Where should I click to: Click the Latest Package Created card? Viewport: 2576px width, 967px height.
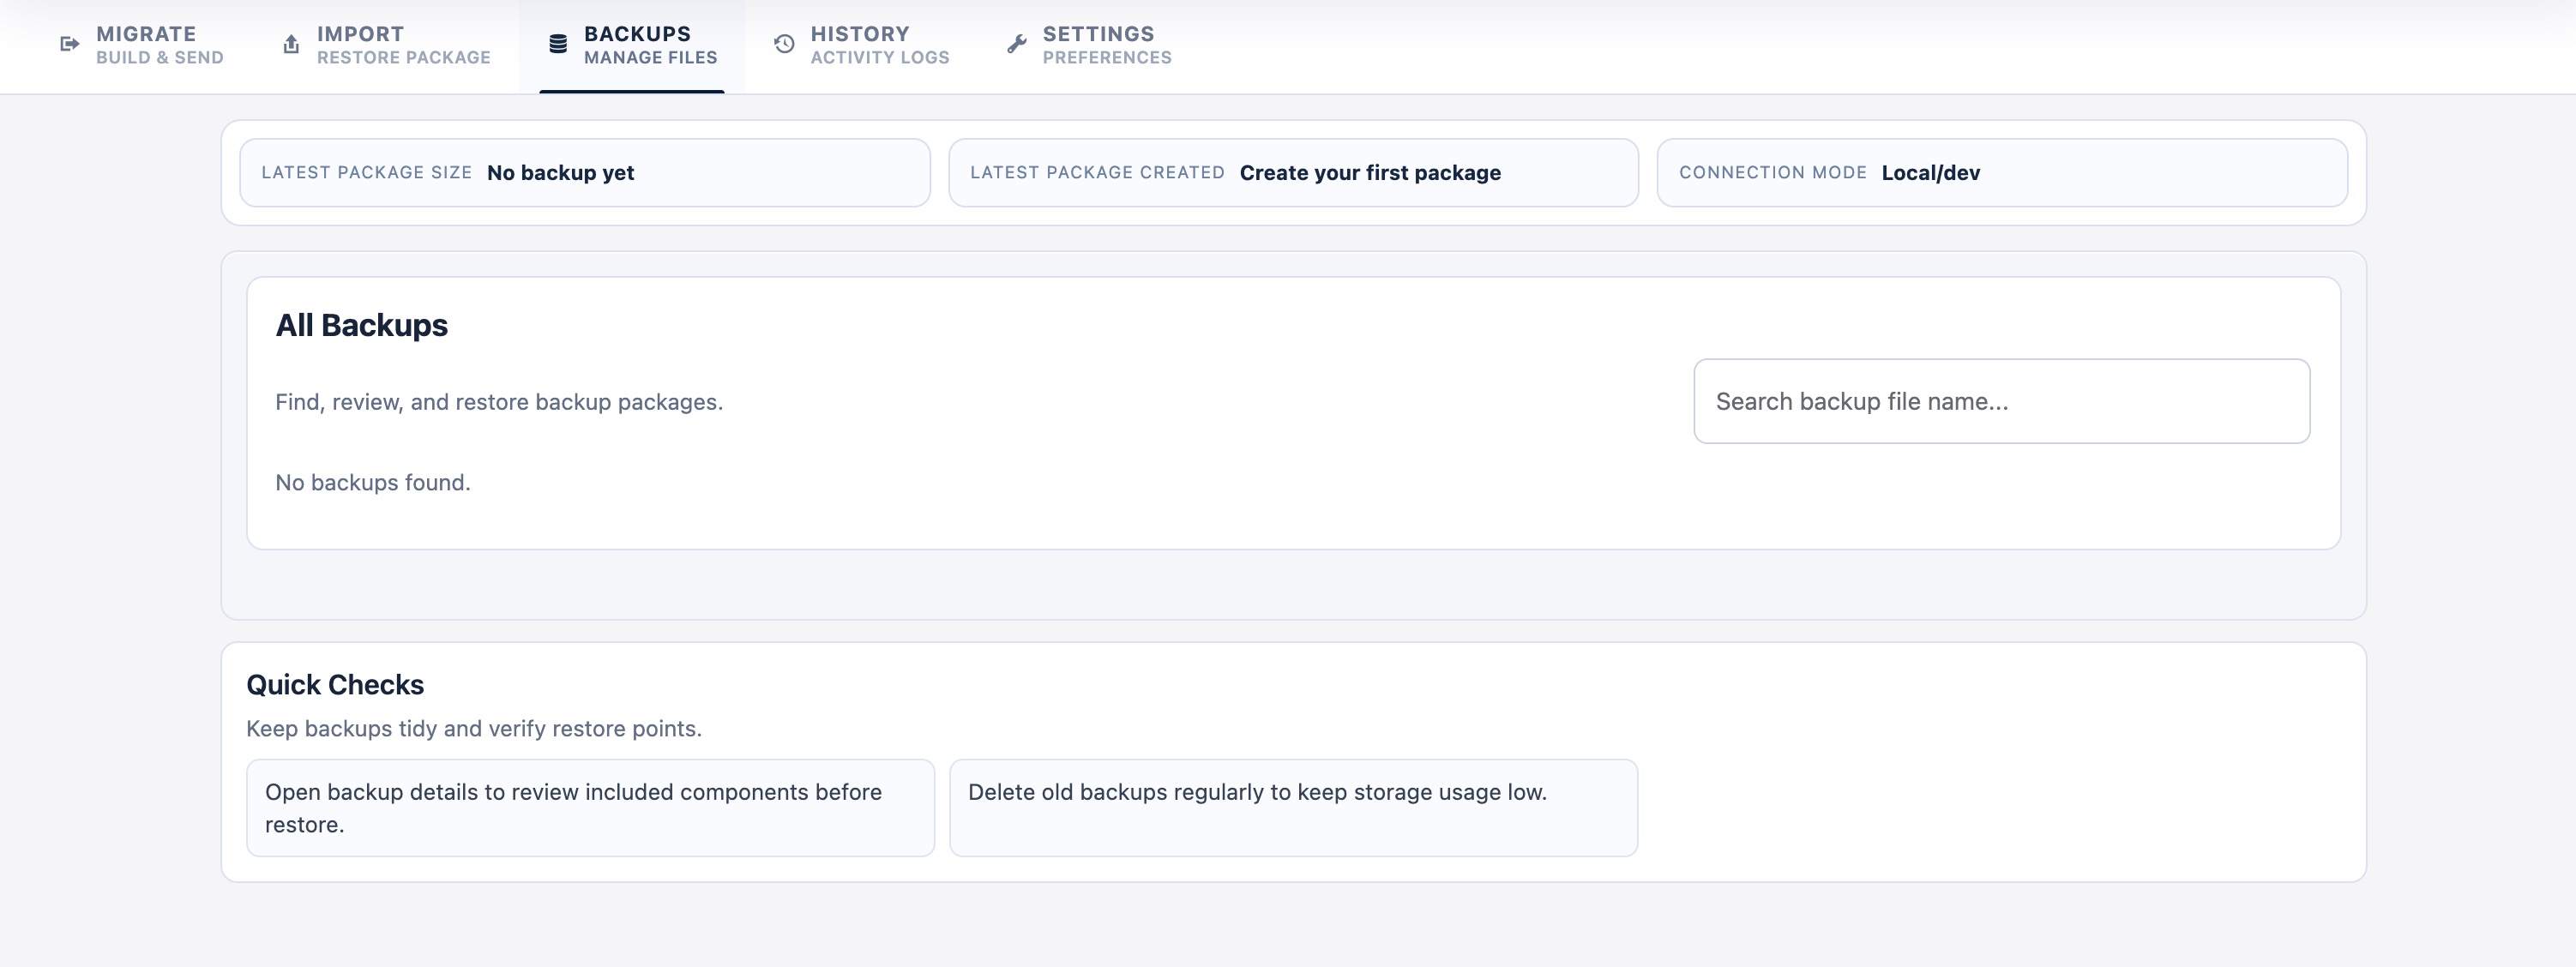(1293, 172)
